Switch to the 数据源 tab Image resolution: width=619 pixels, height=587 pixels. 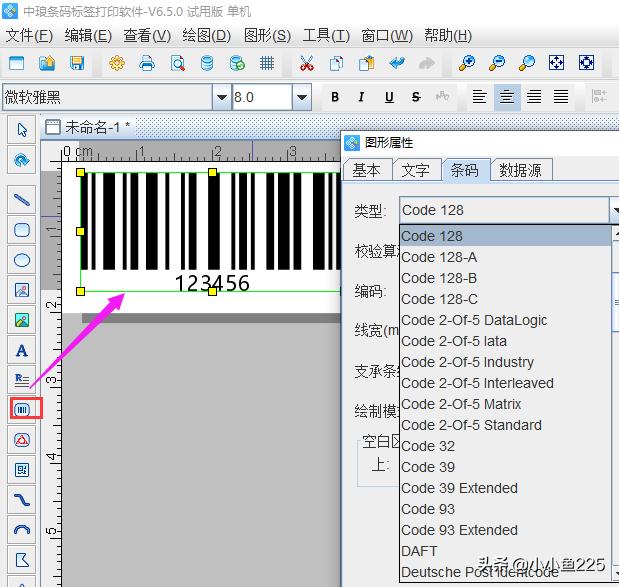click(x=520, y=170)
